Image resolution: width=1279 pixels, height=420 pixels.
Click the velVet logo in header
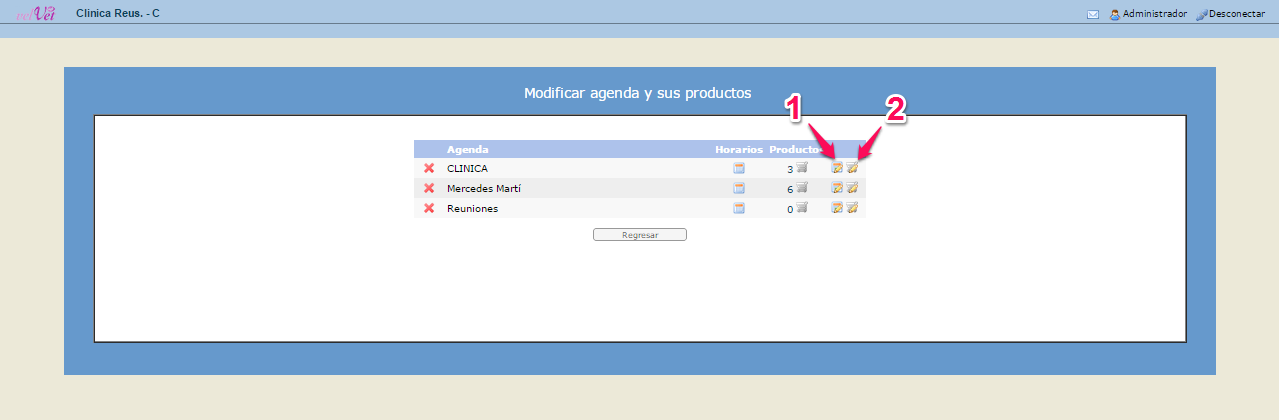click(x=36, y=13)
